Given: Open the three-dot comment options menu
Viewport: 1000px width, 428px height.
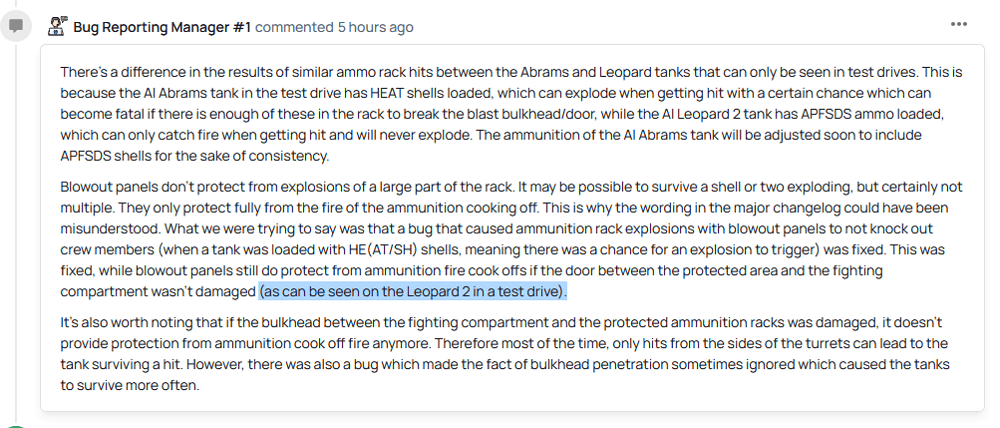Looking at the screenshot, I should [959, 24].
